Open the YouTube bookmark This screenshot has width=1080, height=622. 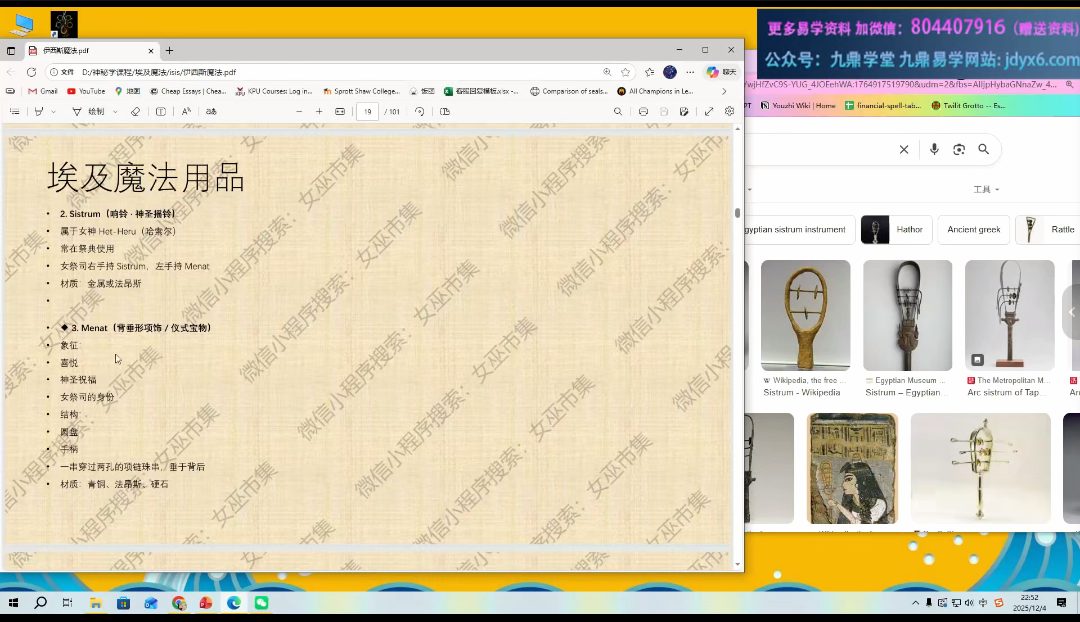[86, 91]
